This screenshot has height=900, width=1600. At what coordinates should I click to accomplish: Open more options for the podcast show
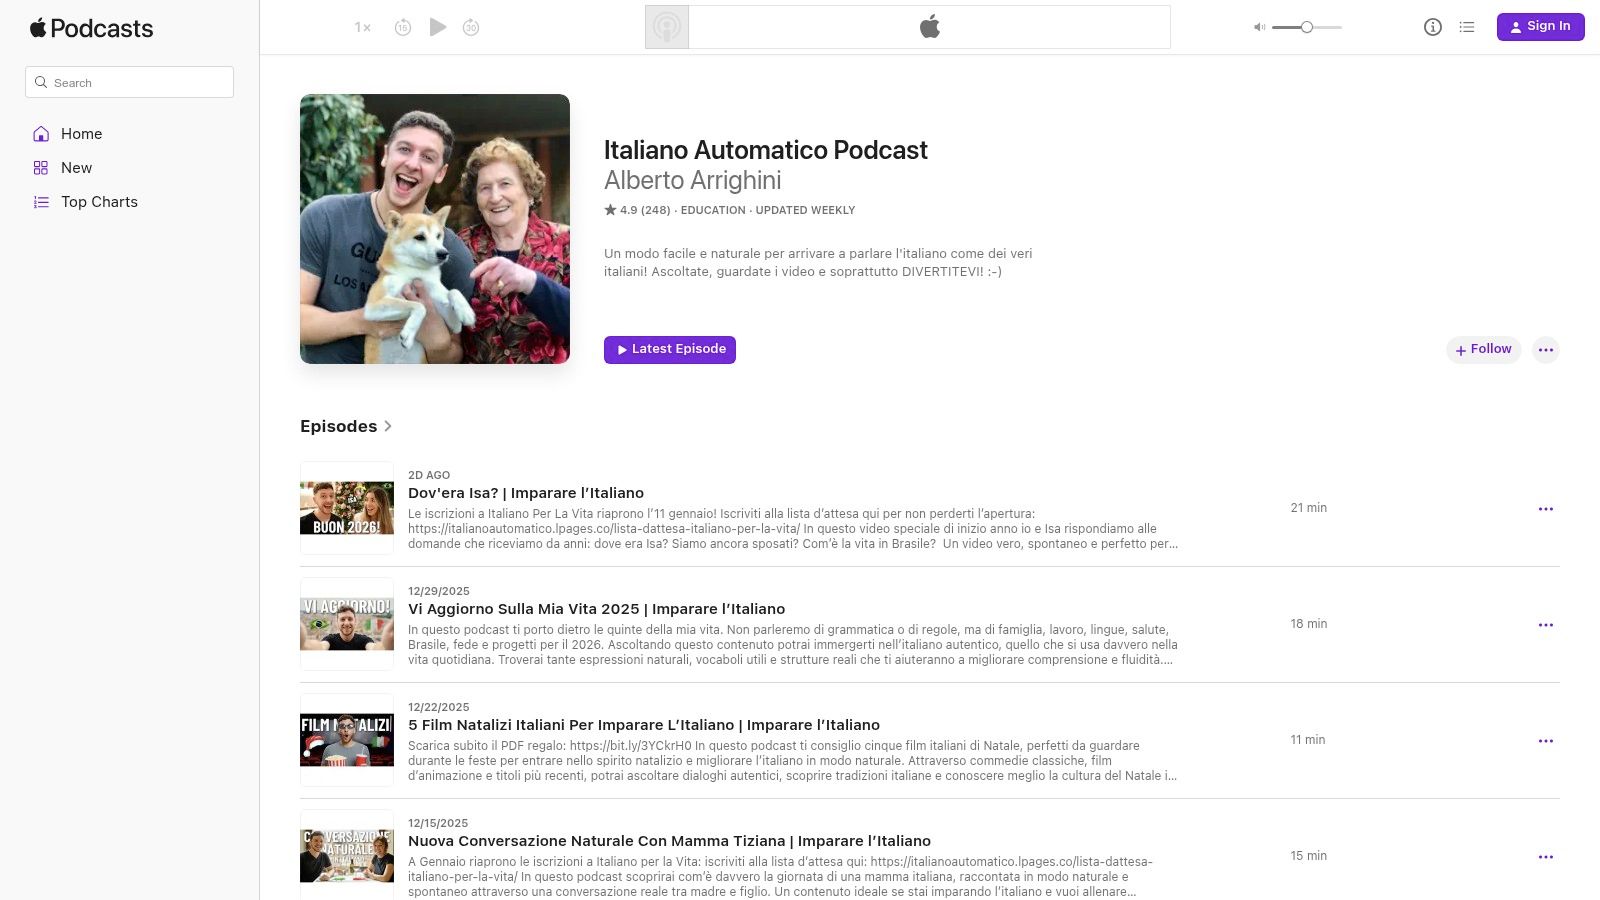(1546, 350)
